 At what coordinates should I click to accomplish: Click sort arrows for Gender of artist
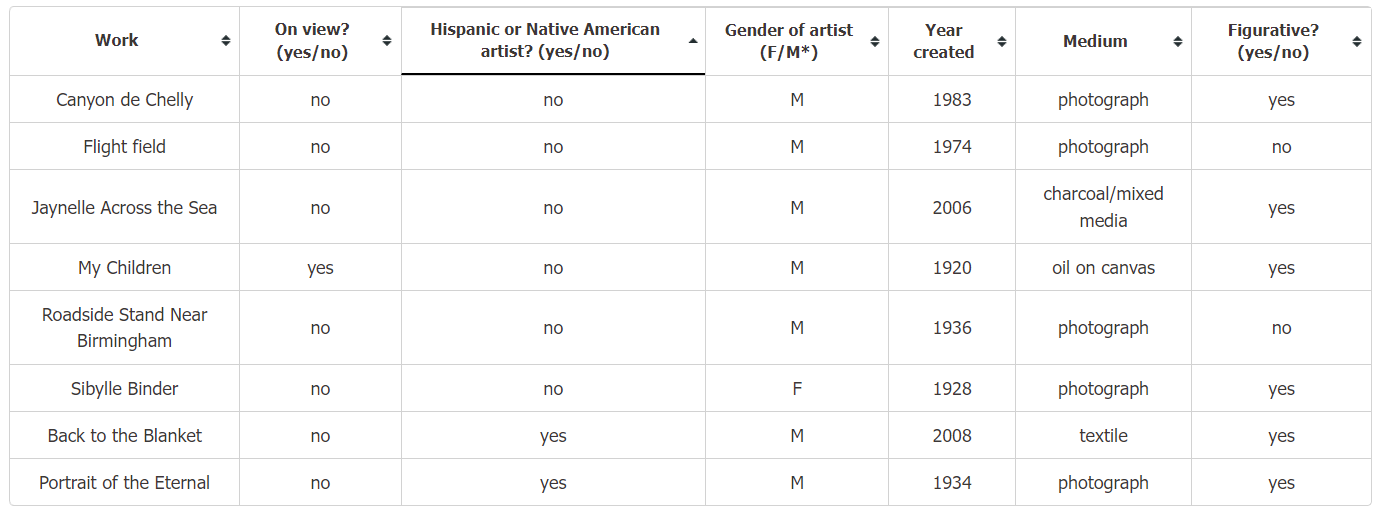tap(875, 41)
